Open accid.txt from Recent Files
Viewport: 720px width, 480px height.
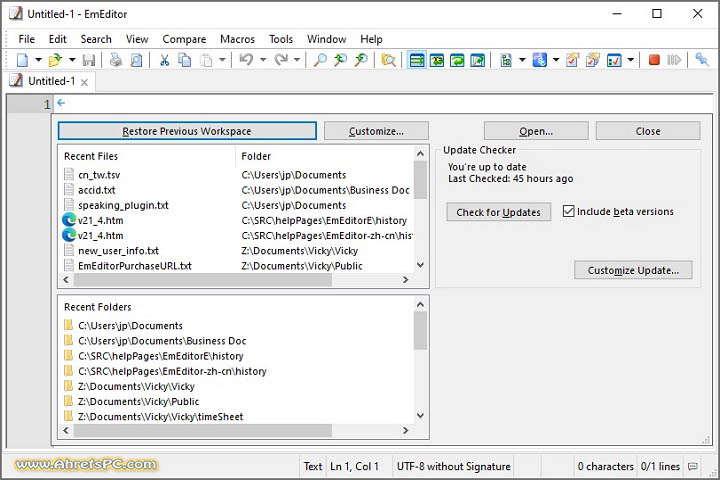96,190
